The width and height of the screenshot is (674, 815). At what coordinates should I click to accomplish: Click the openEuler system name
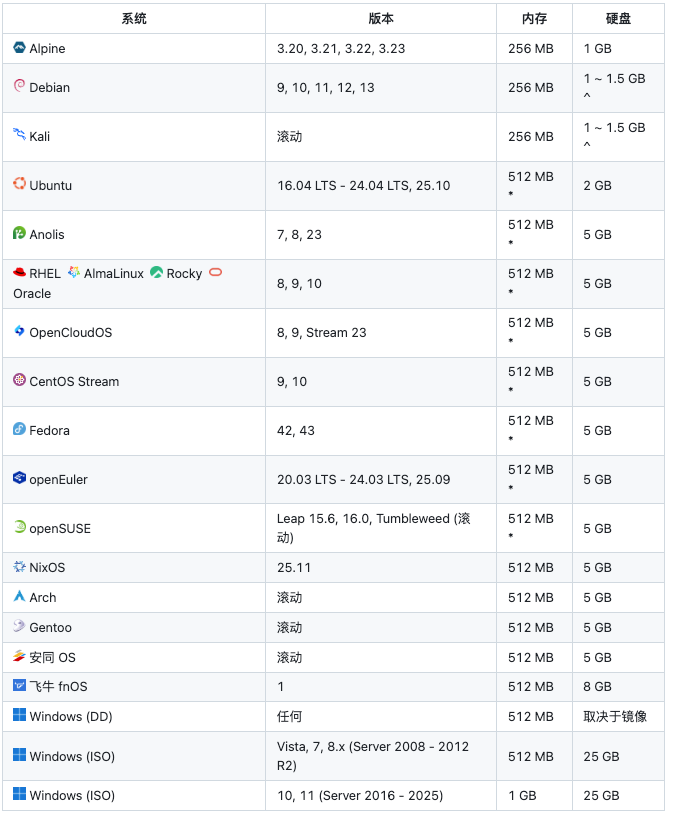pyautogui.click(x=58, y=480)
